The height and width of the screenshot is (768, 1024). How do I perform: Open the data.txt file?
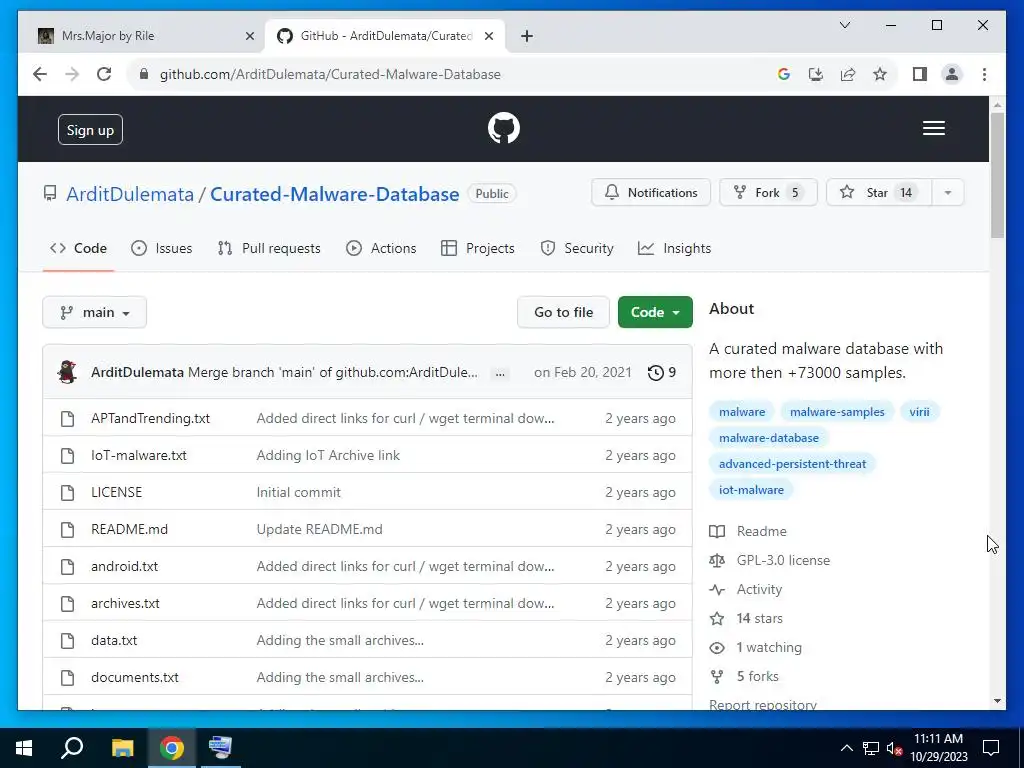coord(114,641)
